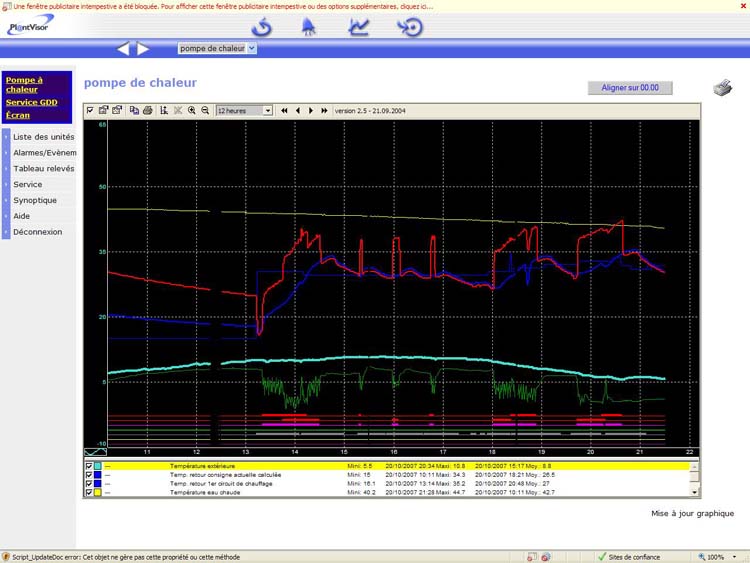This screenshot has width=750, height=563.
Task: Click the Aligner sur 00:00 button
Action: point(630,88)
